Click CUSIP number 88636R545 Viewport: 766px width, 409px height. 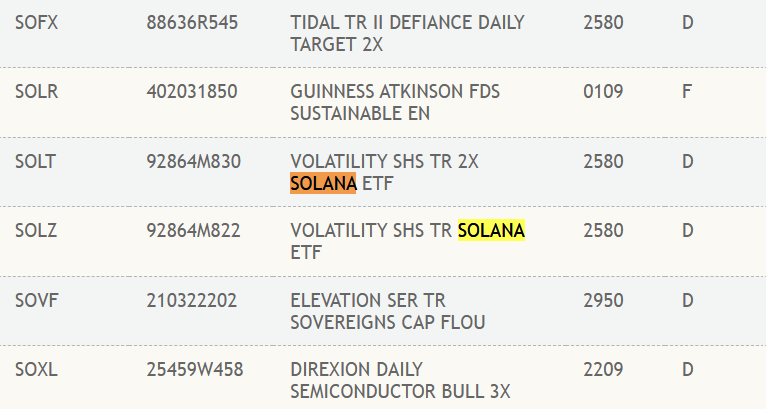tap(192, 22)
